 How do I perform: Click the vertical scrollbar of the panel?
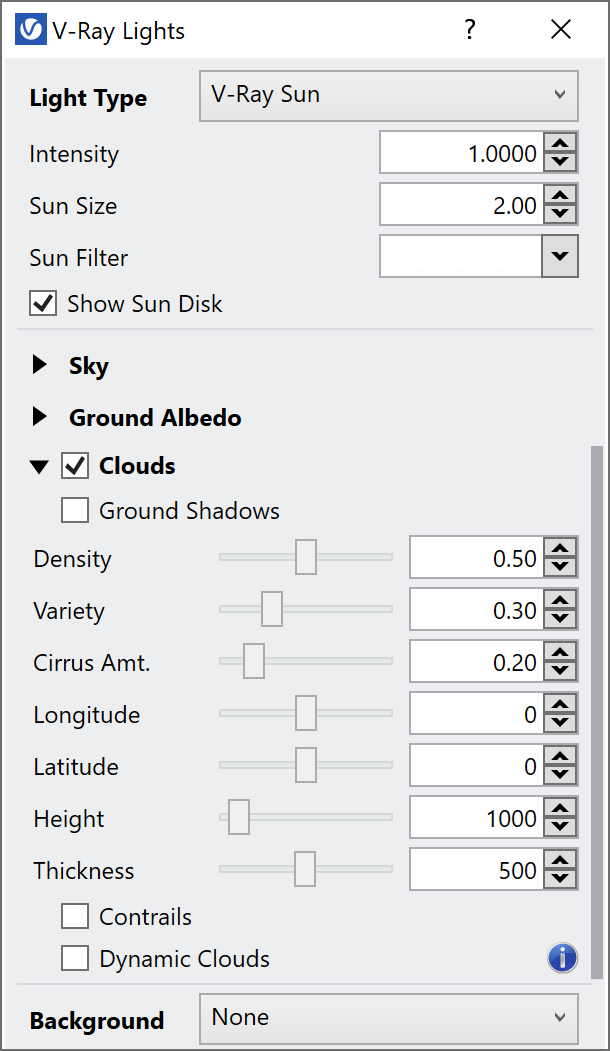pos(597,712)
